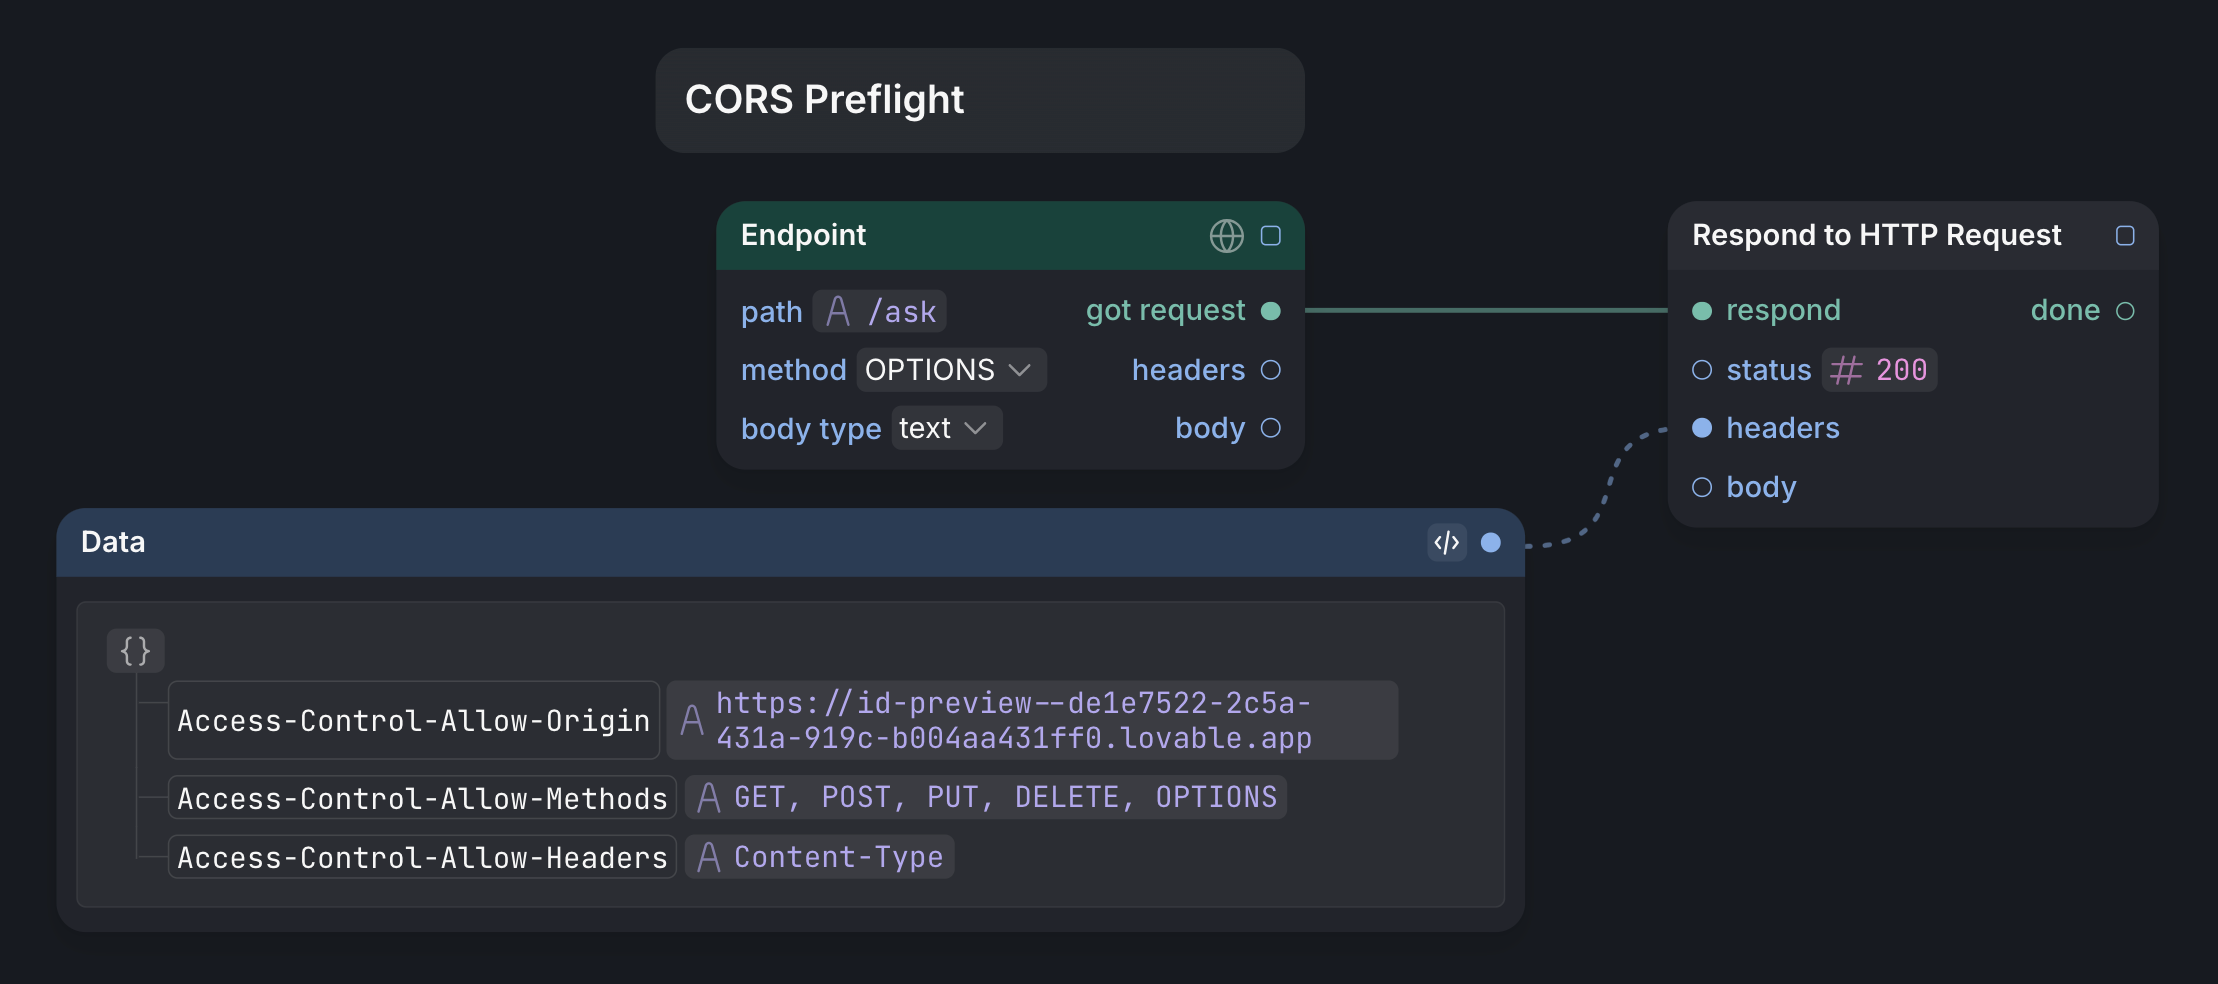Click the body type label
The width and height of the screenshot is (2218, 984).
click(x=811, y=429)
